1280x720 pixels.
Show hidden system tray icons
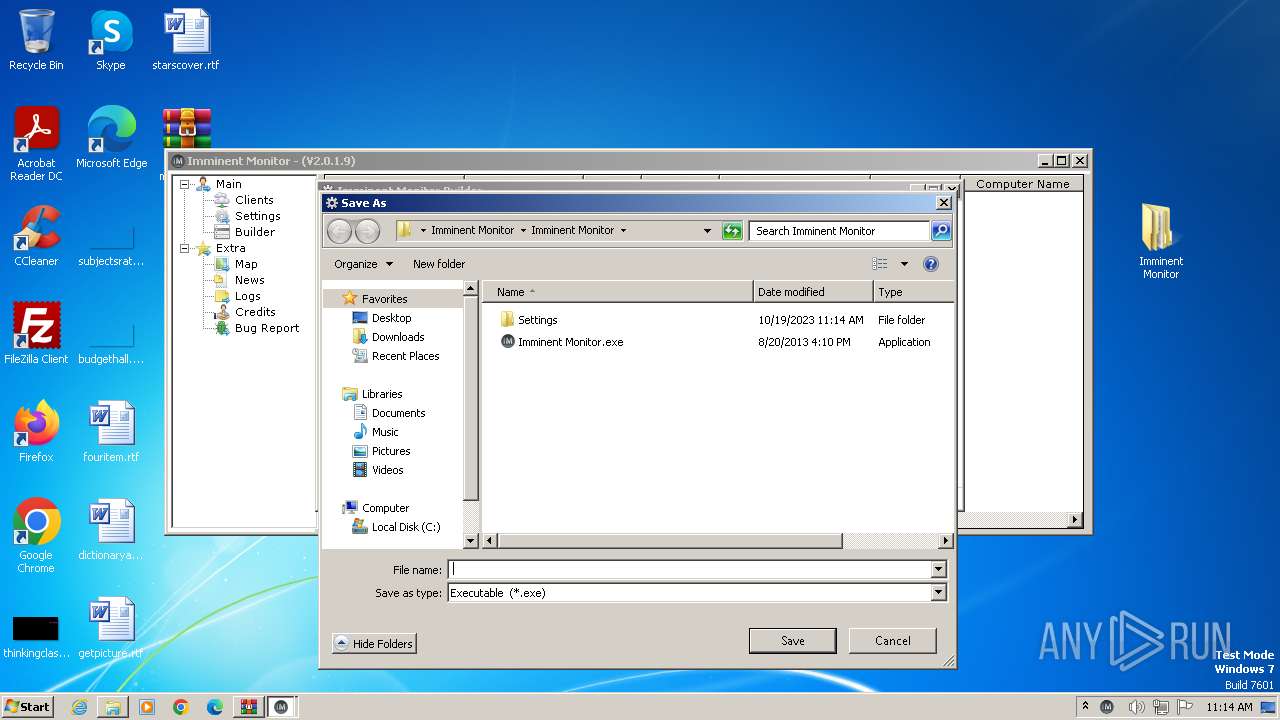(x=1086, y=707)
